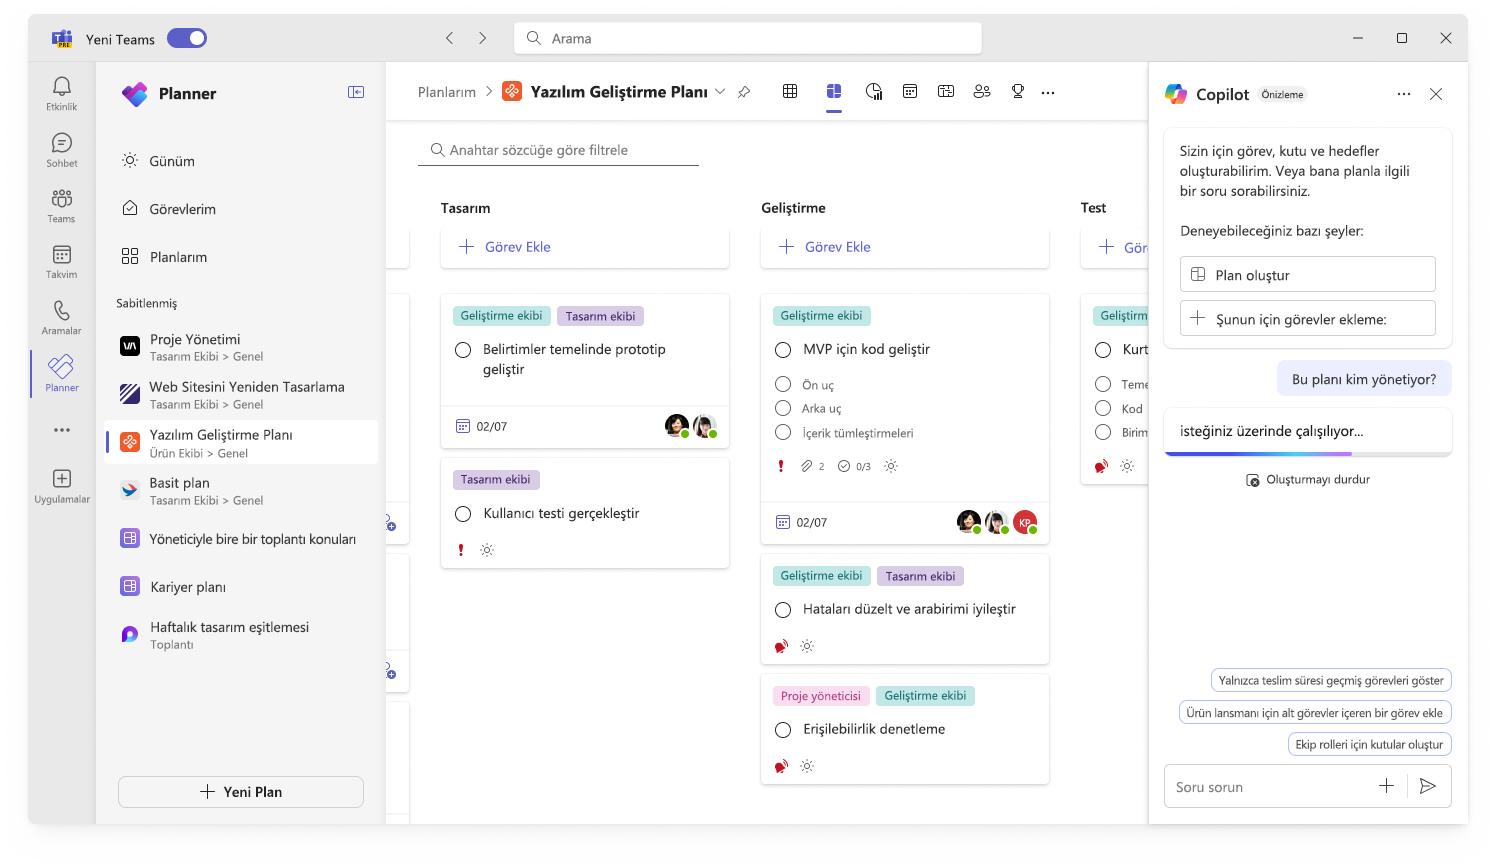Open Yöneticiyle bire bir toplantı konuları
Screen dimensions: 1496x866
tap(241, 539)
